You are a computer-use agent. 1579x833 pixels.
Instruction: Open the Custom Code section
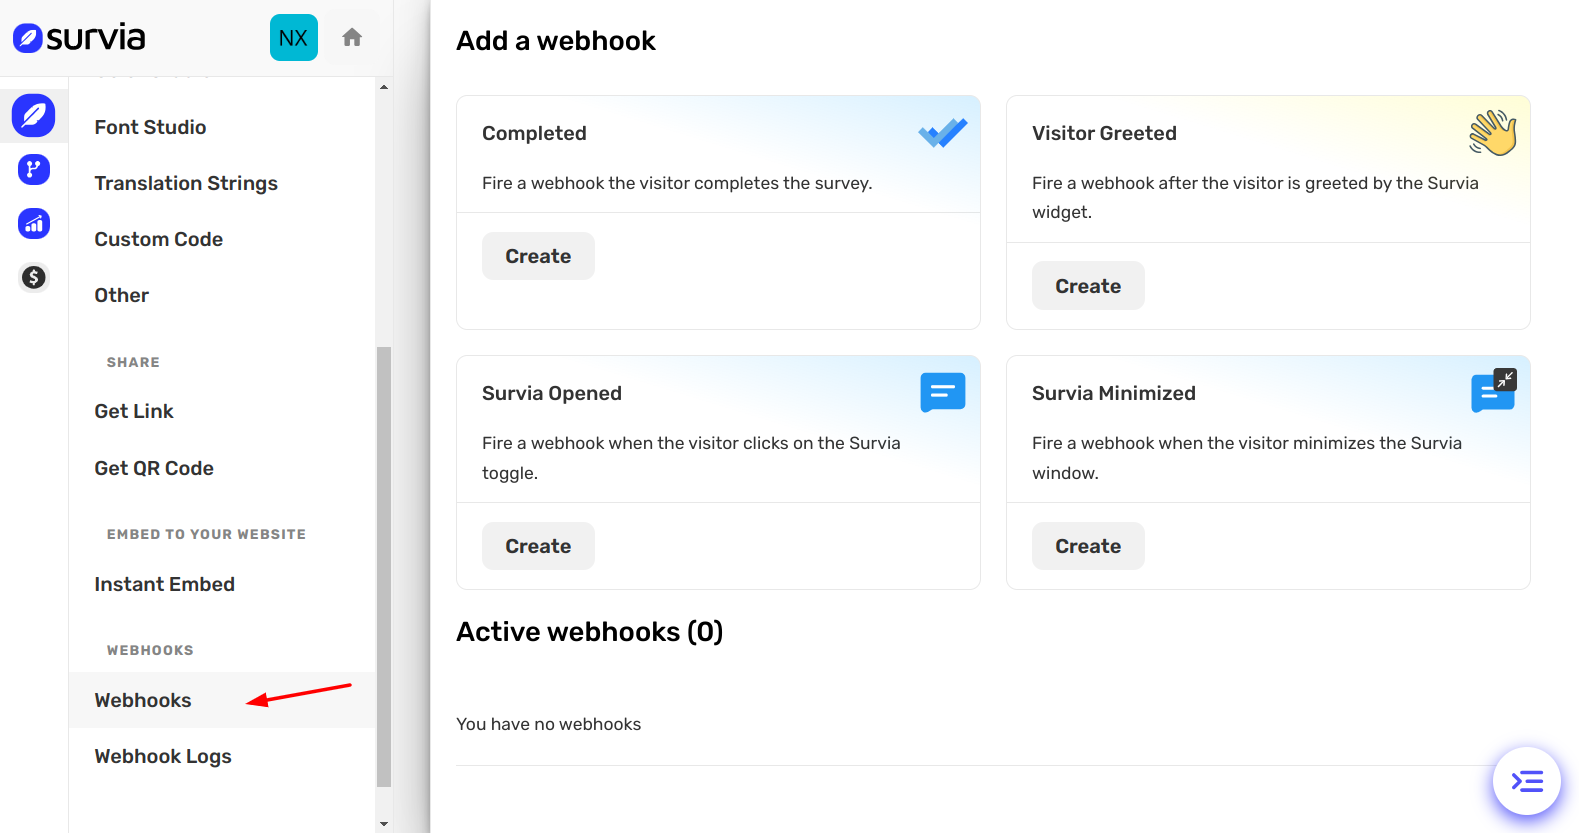click(159, 239)
